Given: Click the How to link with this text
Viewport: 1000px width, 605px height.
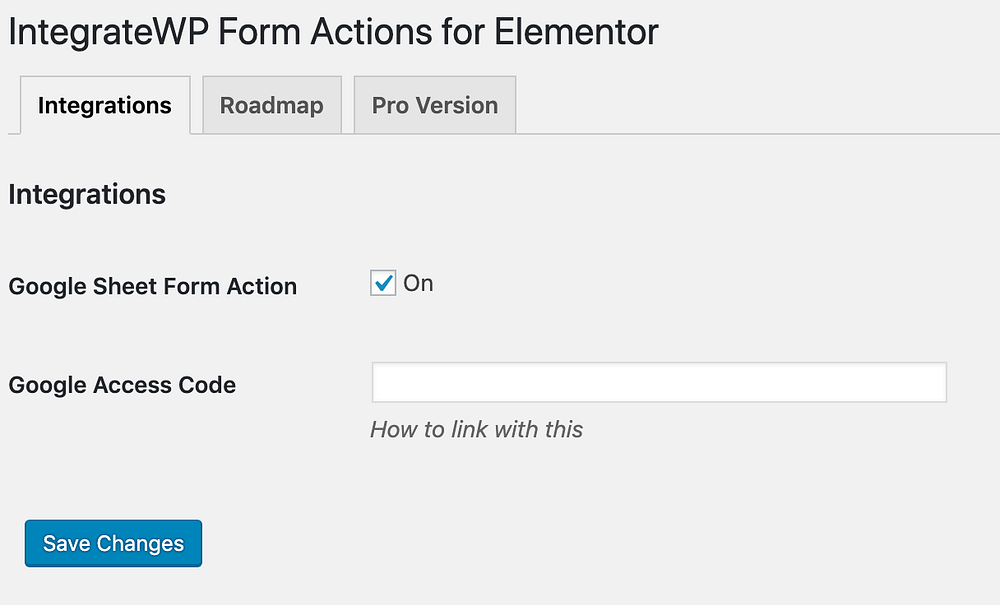Looking at the screenshot, I should tap(476, 429).
